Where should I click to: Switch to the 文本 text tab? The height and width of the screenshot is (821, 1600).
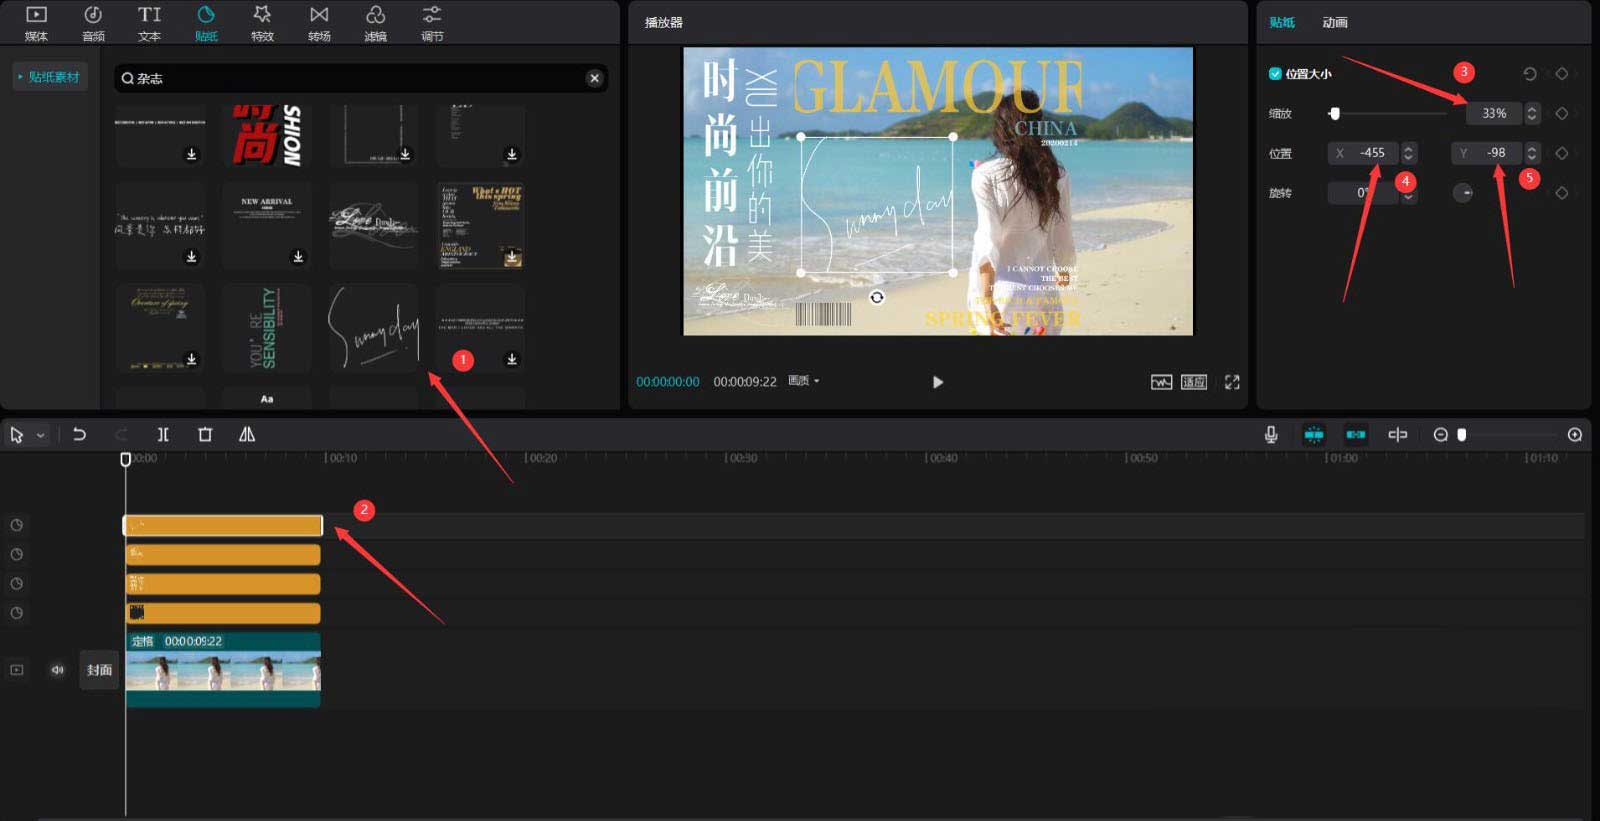[149, 23]
